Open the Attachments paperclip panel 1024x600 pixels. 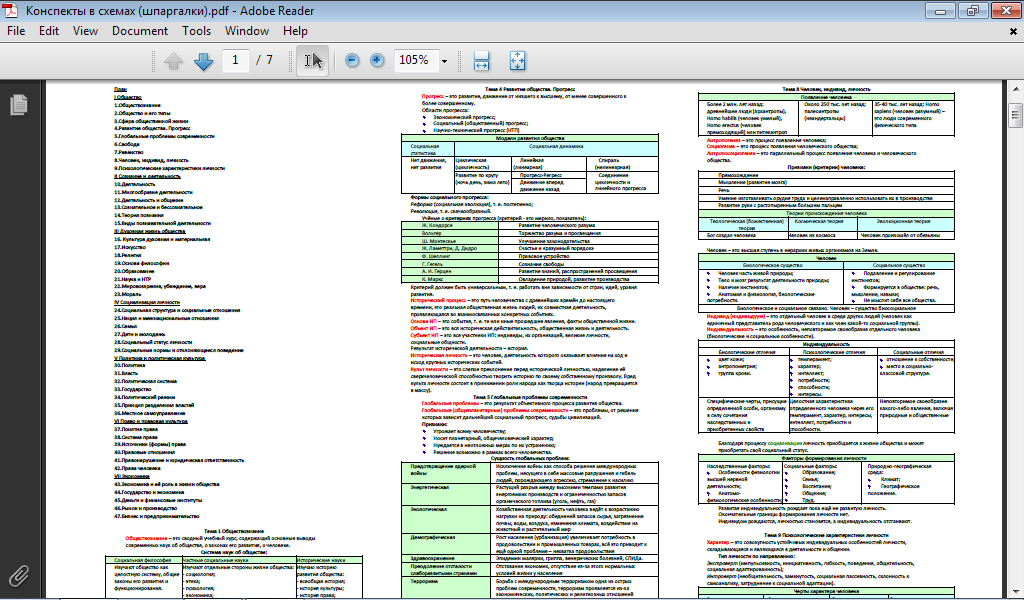19,575
